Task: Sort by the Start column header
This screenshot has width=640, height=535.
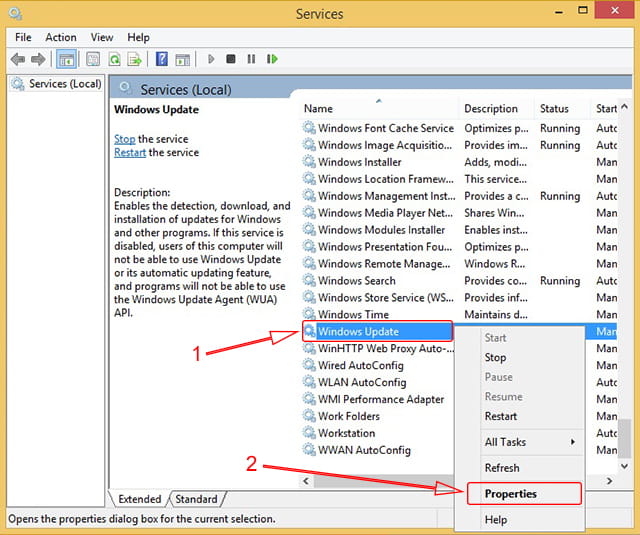Action: pos(605,109)
